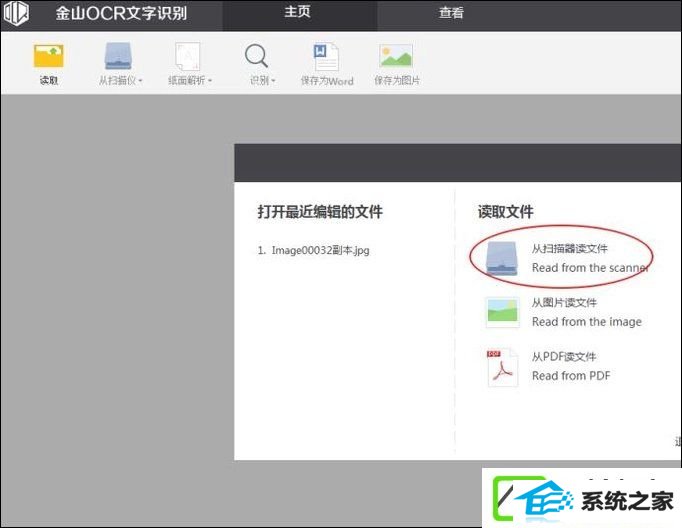Click the 金山OCR logo icon in title bar
Image resolution: width=682 pixels, height=528 pixels.
[x=17, y=13]
